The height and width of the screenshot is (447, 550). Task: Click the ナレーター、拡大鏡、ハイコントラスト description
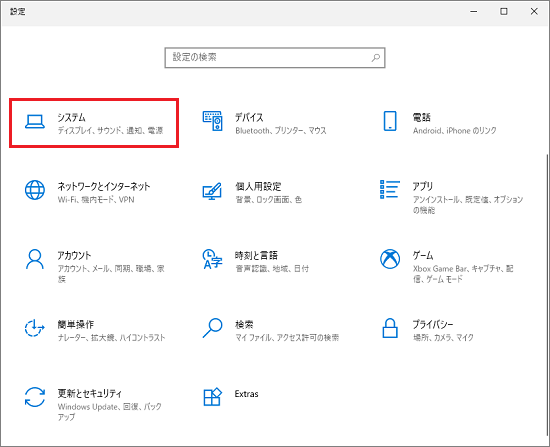tap(112, 338)
